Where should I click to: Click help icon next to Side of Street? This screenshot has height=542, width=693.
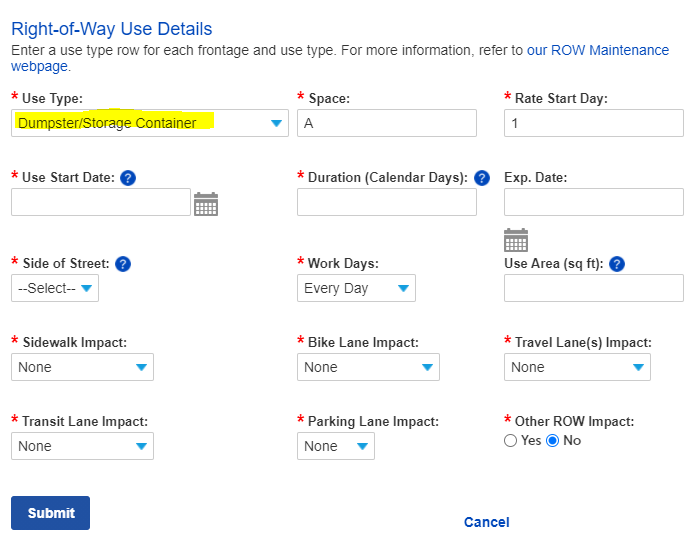point(123,264)
